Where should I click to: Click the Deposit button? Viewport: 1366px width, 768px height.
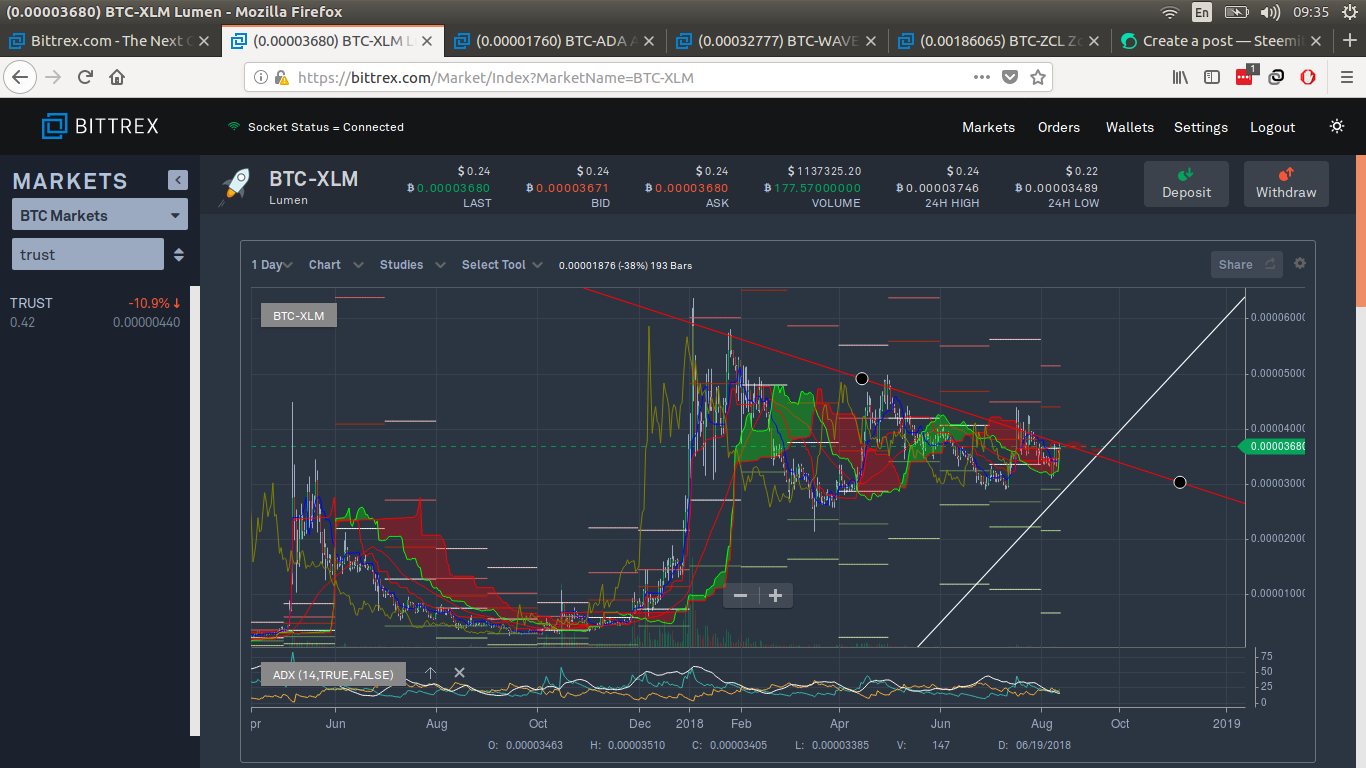(1186, 184)
